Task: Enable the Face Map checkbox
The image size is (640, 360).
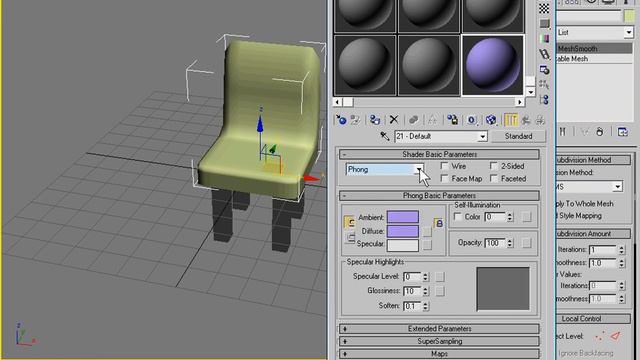Action: click(x=444, y=178)
